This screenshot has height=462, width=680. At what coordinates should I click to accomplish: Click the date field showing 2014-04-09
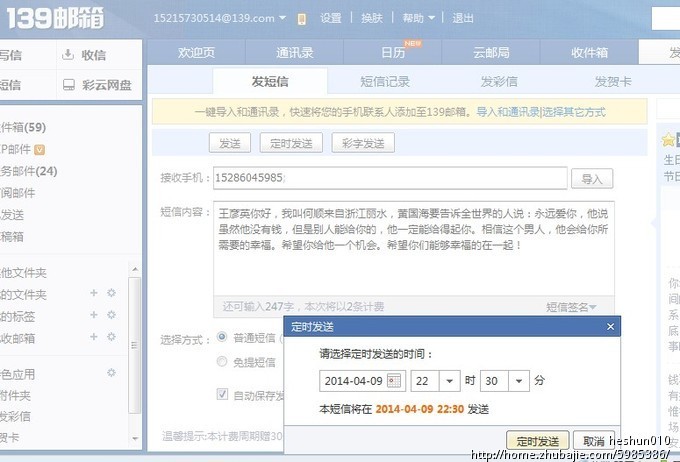pos(363,381)
